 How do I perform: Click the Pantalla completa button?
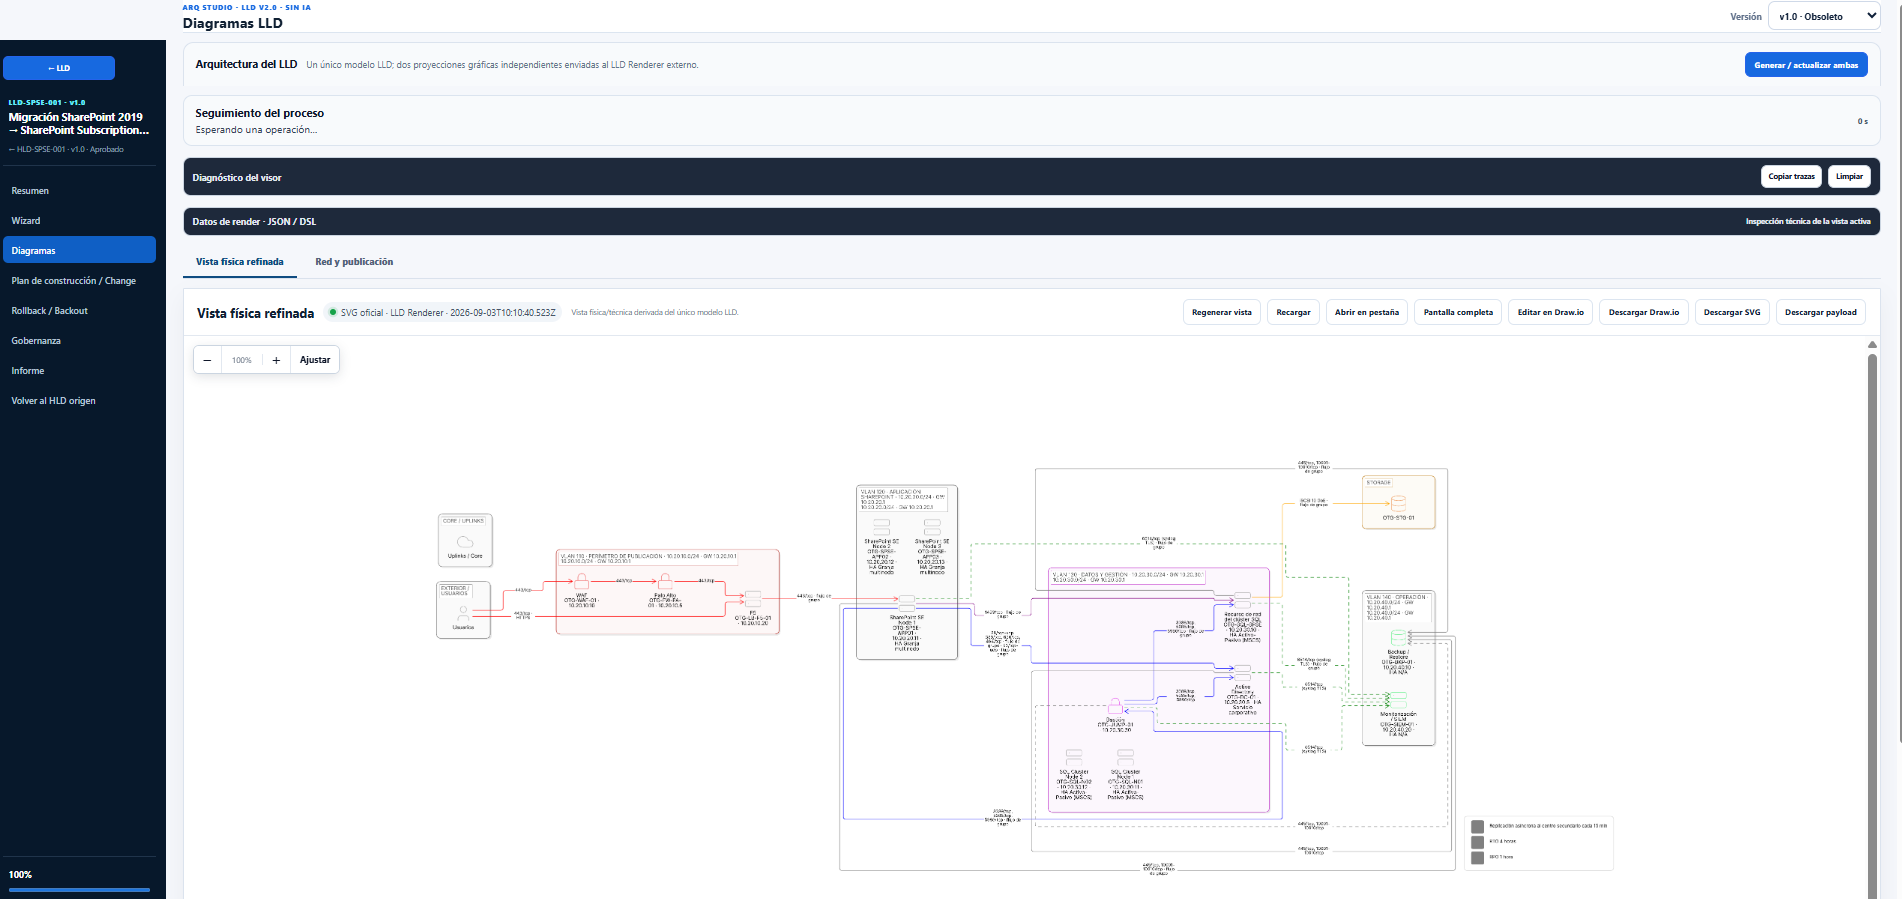point(1458,313)
